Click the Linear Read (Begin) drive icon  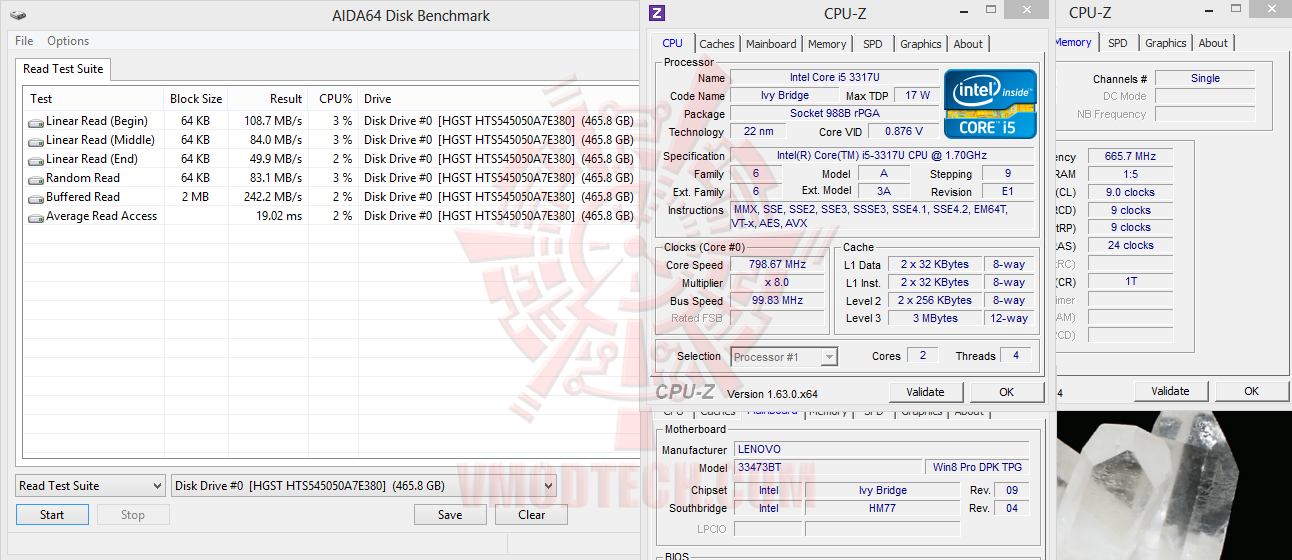(36, 122)
